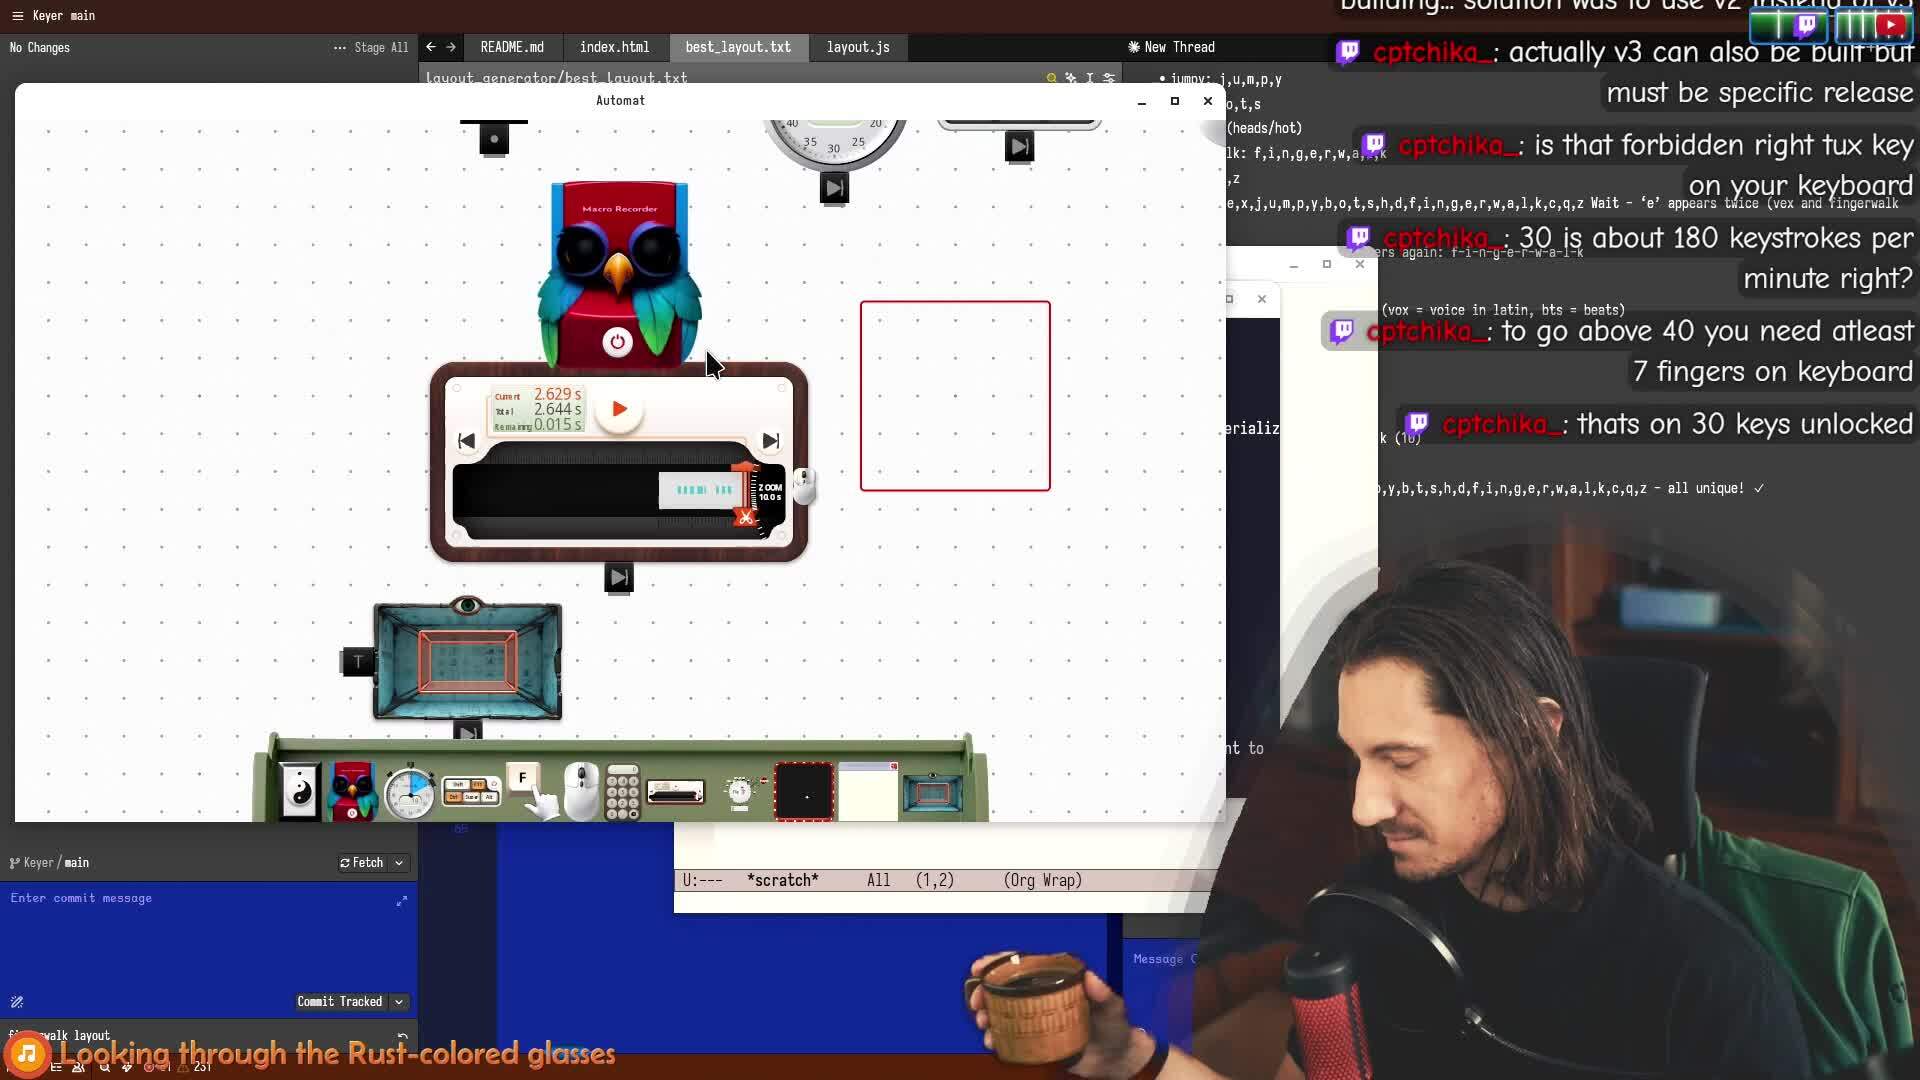The width and height of the screenshot is (1920, 1080).
Task: Pick the Macro Recorder parrot from the toolbar
Action: pyautogui.click(x=352, y=792)
